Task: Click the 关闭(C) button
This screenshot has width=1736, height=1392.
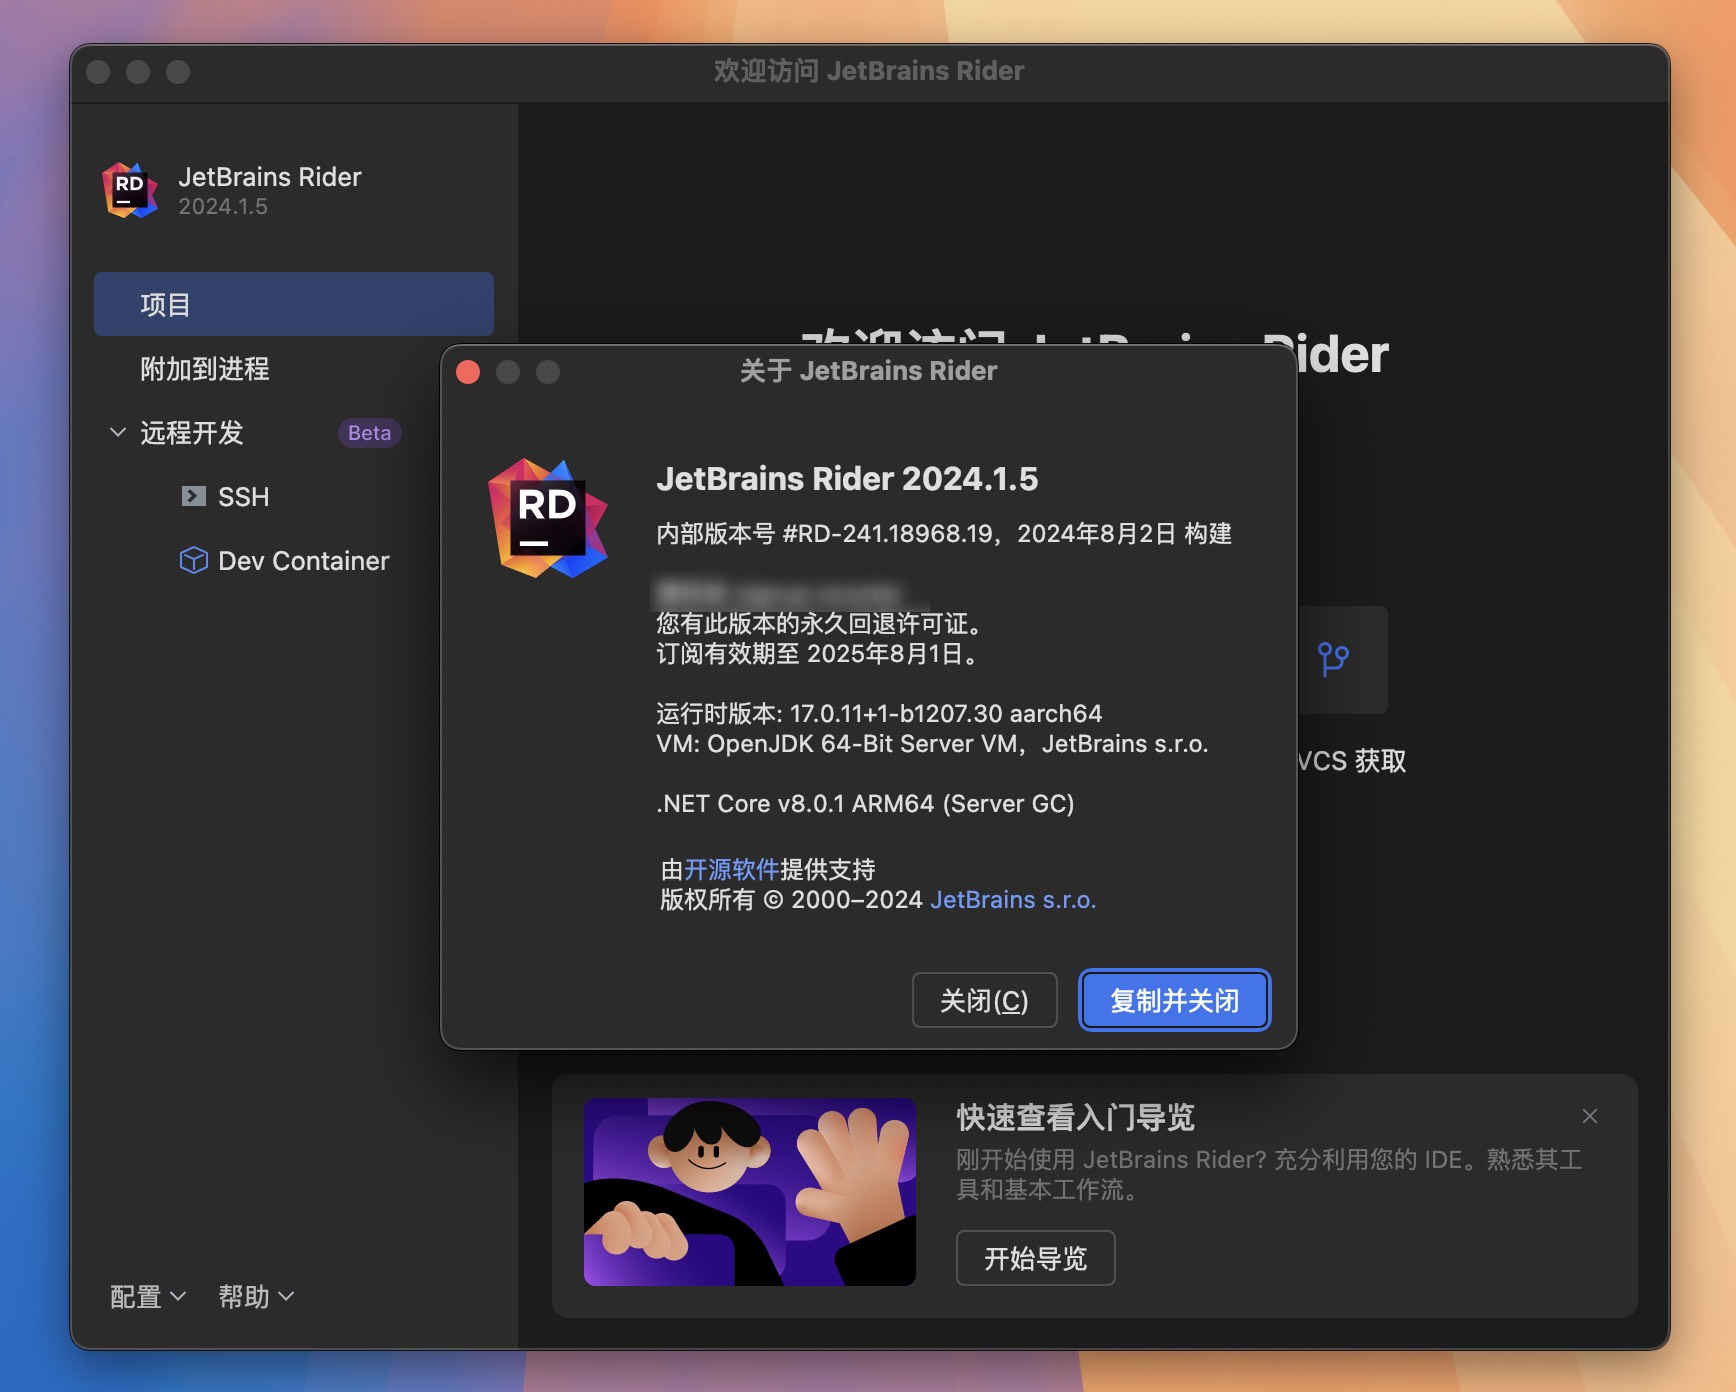Action: [x=984, y=1000]
